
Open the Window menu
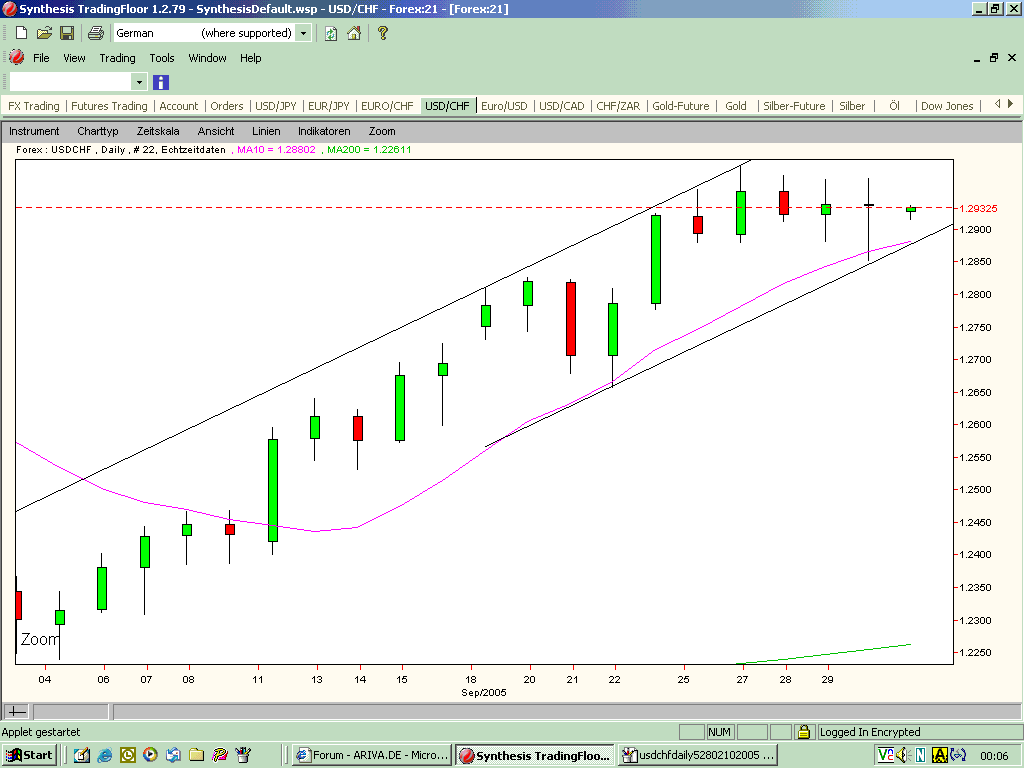click(x=208, y=57)
